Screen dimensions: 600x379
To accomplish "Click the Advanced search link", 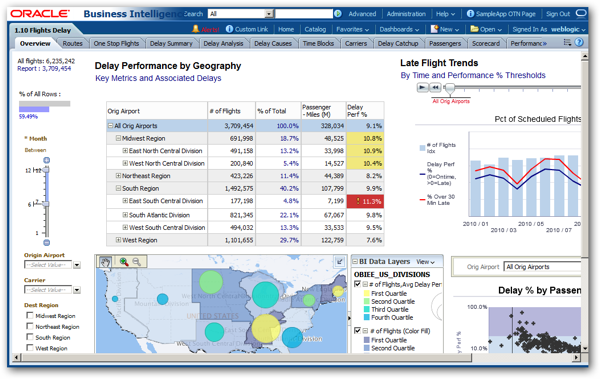I will [x=362, y=14].
